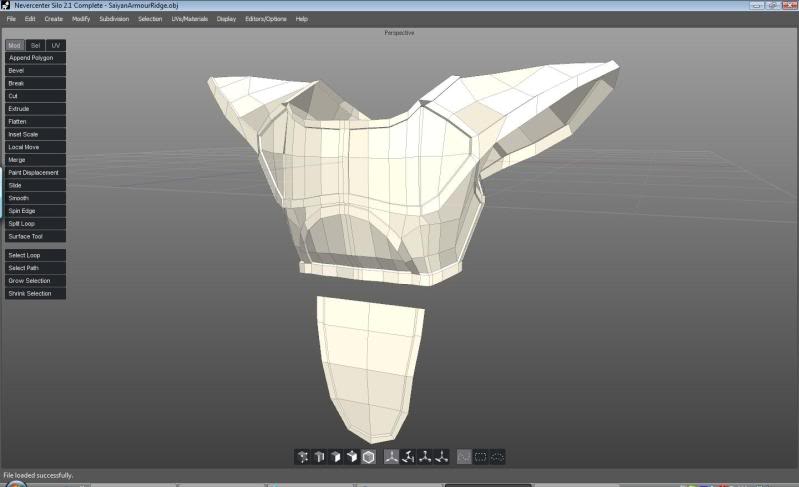Switch to the UV tab
The height and width of the screenshot is (487, 799).
[x=56, y=45]
